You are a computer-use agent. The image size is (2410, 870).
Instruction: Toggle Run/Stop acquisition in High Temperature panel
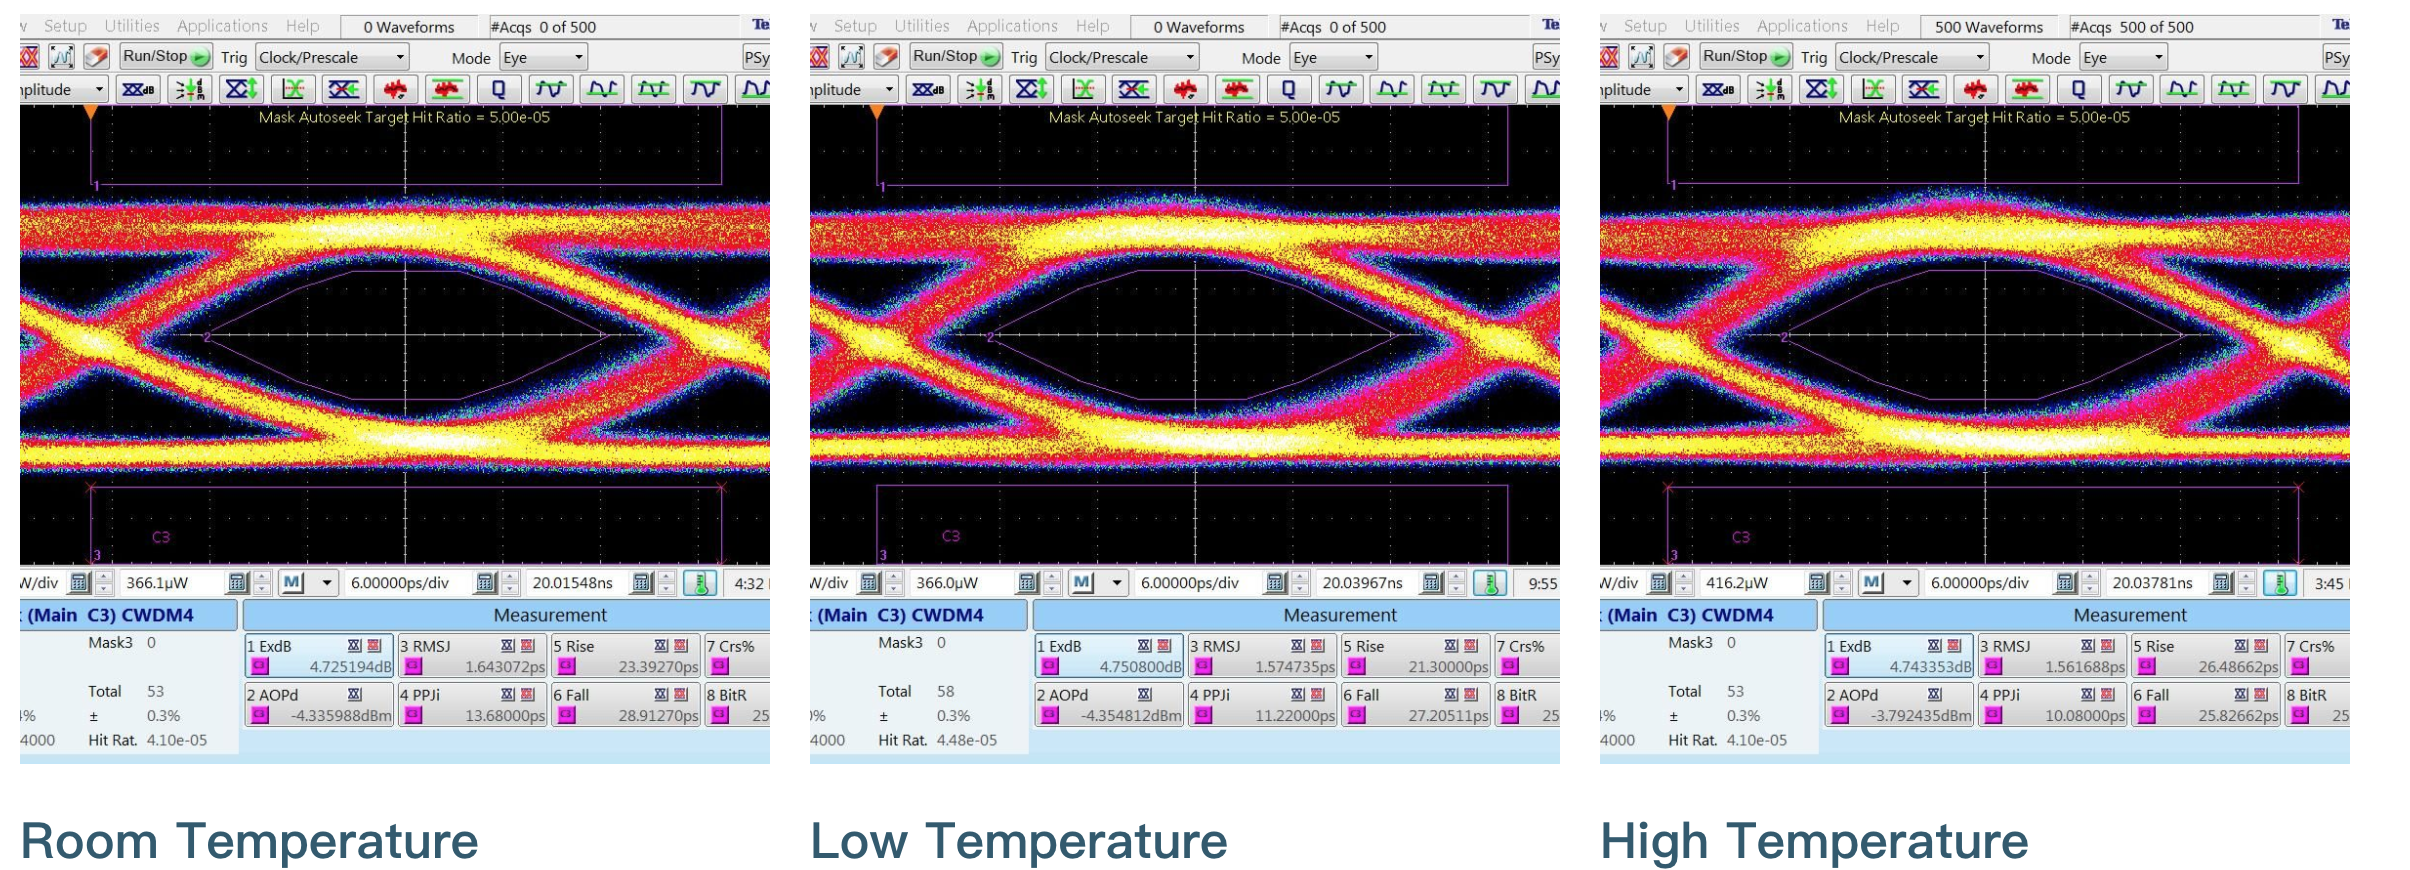[1746, 57]
